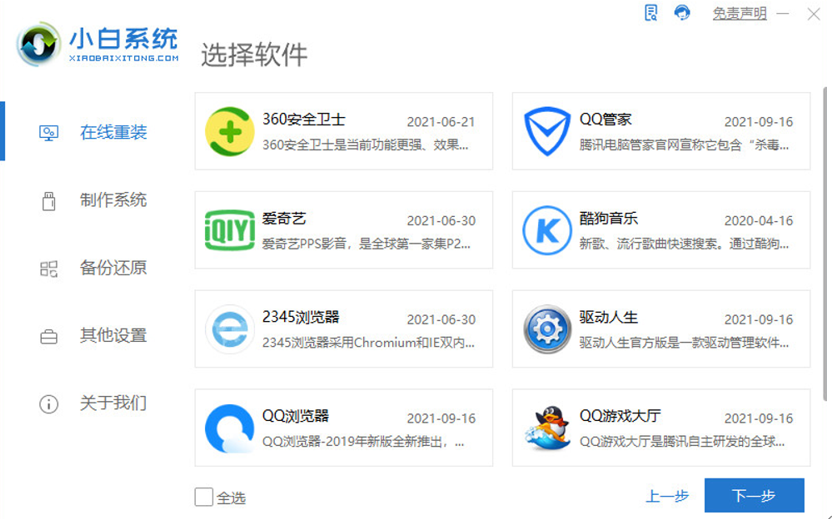Select the 爱奇艺 title text
The width and height of the screenshot is (832, 519).
tap(284, 218)
